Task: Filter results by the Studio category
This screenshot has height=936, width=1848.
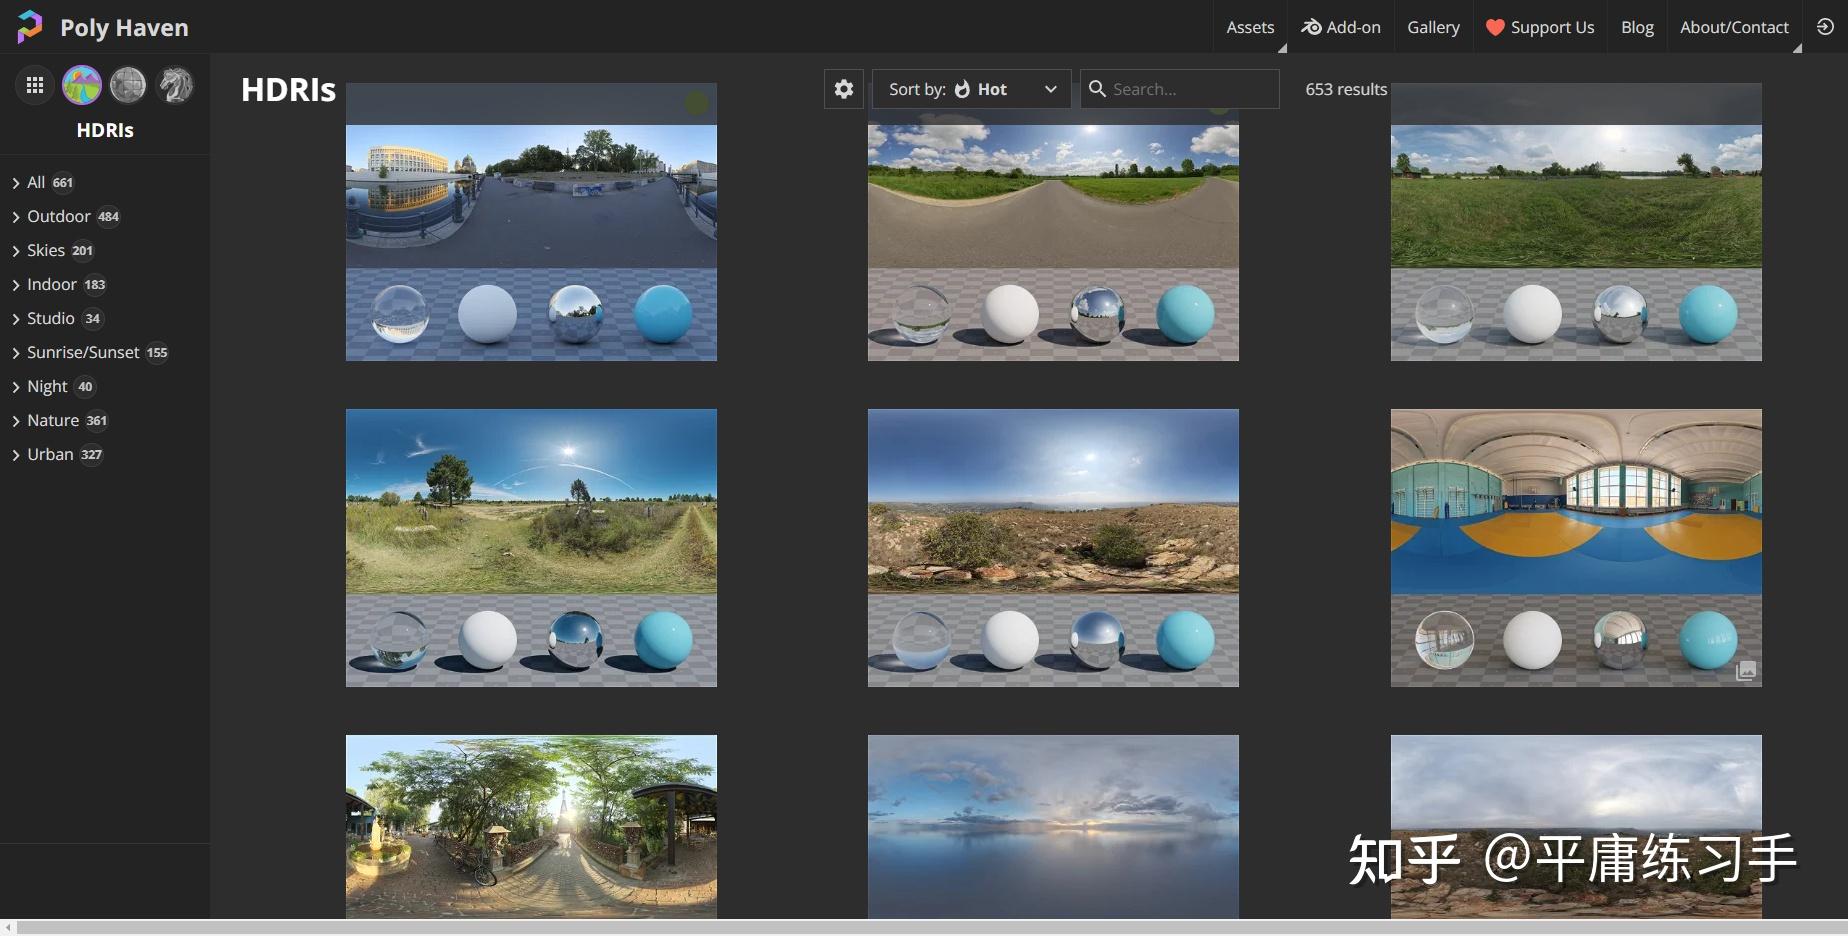Action: [50, 318]
